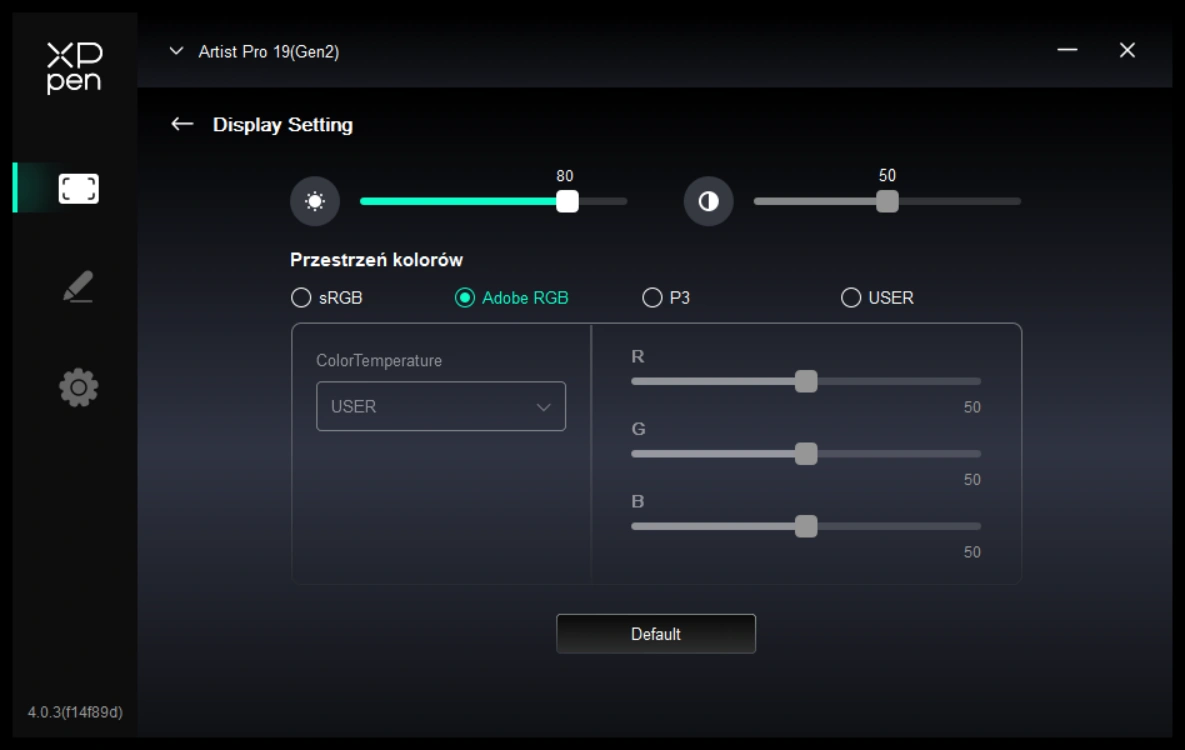1185x750 pixels.
Task: Click the R channel slider handle
Action: coord(806,381)
